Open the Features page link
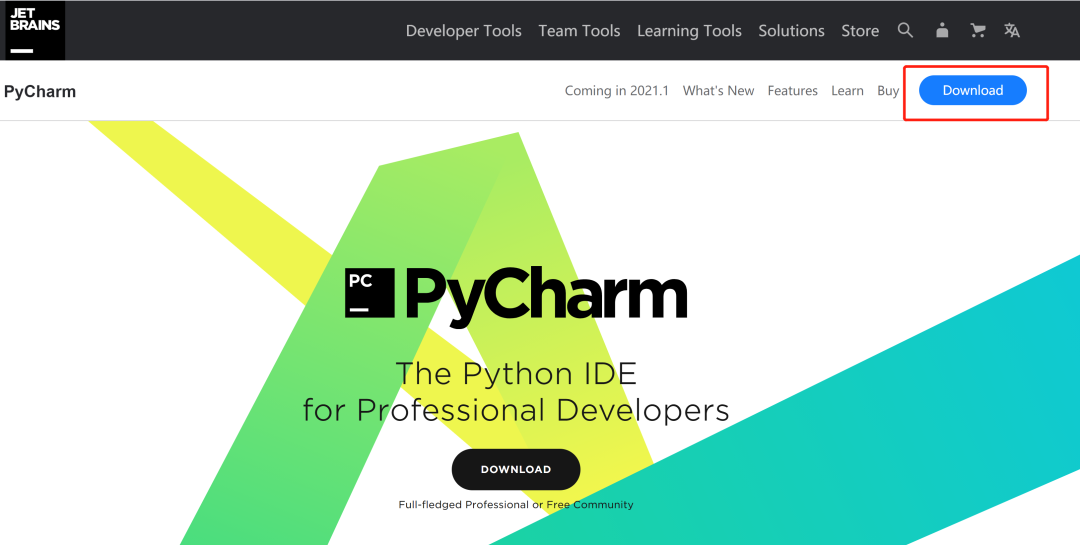This screenshot has height=545, width=1080. point(792,91)
